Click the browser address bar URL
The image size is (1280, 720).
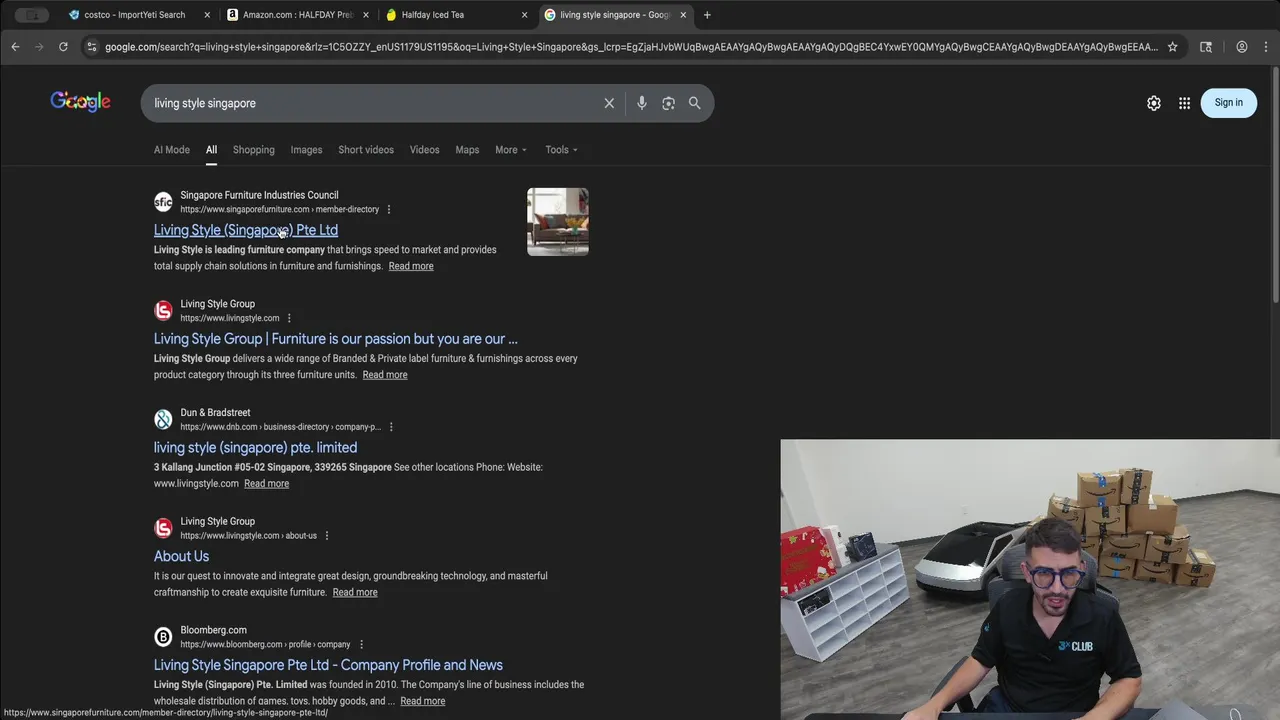(x=630, y=46)
